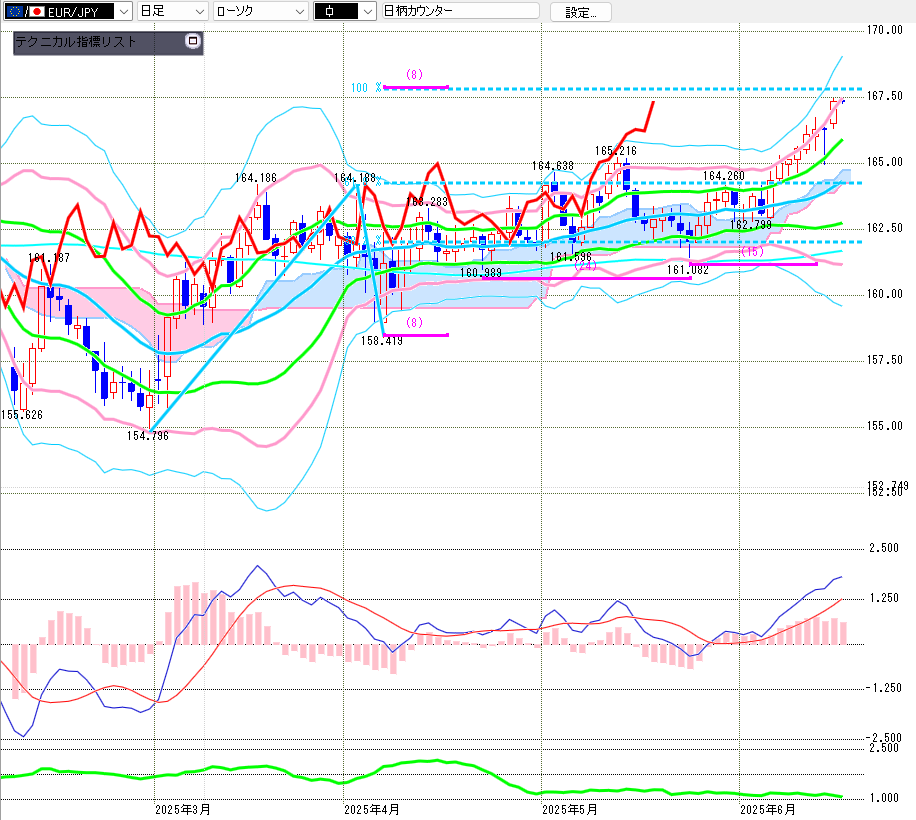The width and height of the screenshot is (916, 820).
Task: Click the 2025年5月 date label
Action: (x=570, y=809)
